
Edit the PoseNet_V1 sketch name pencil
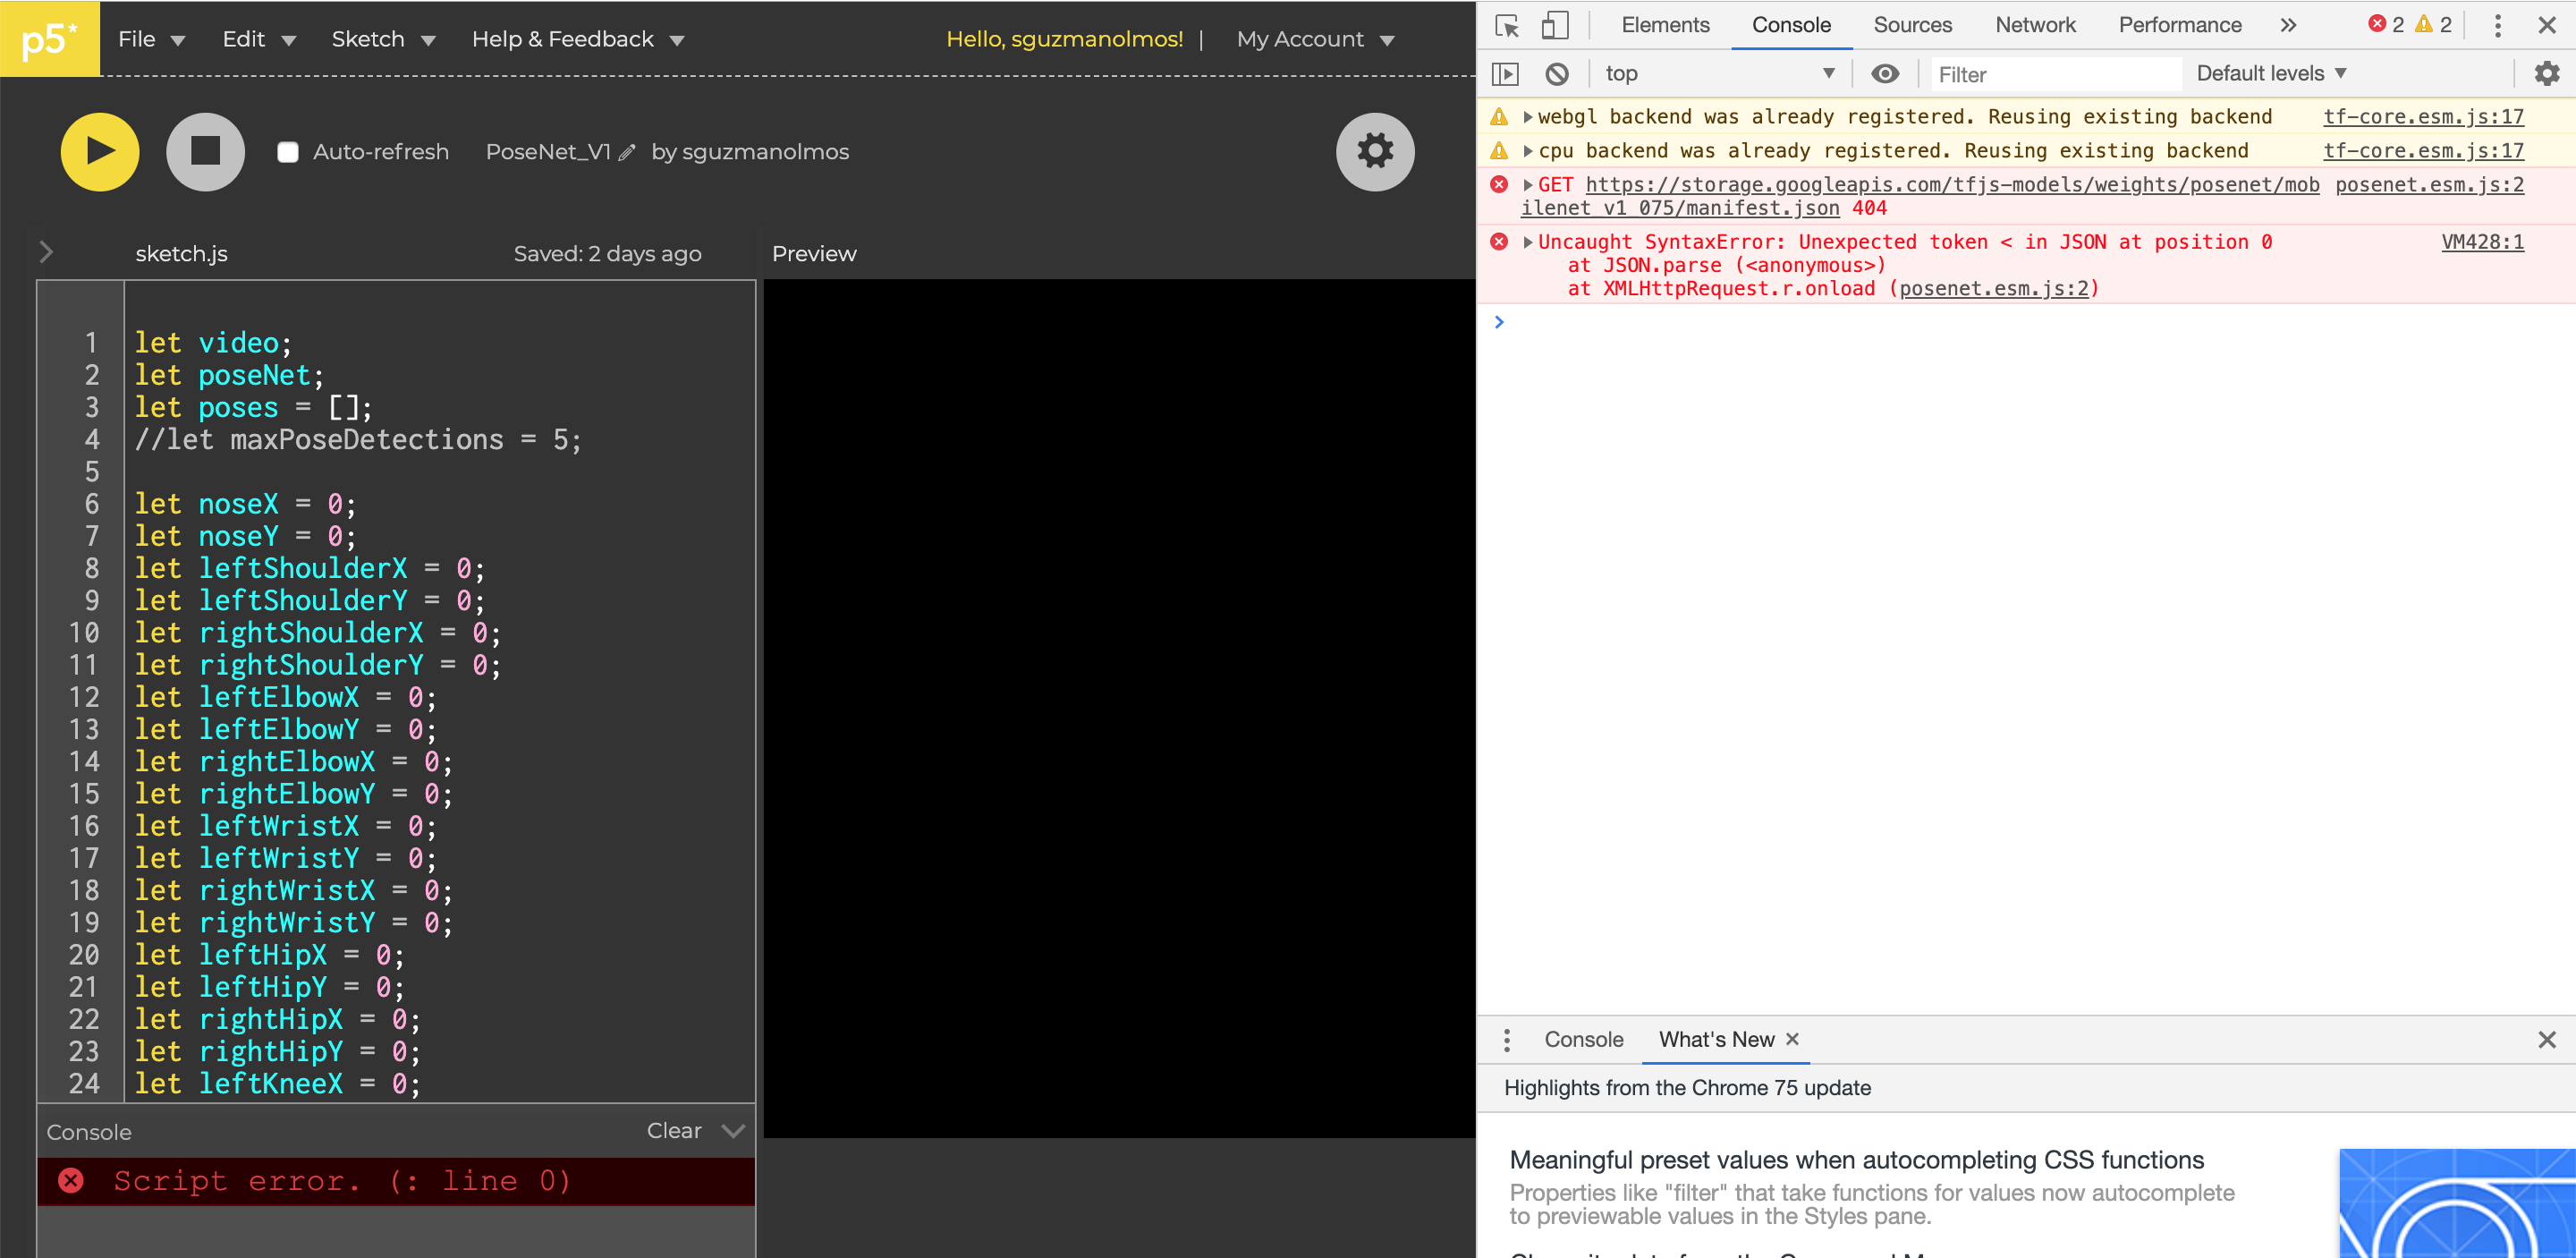pos(627,153)
